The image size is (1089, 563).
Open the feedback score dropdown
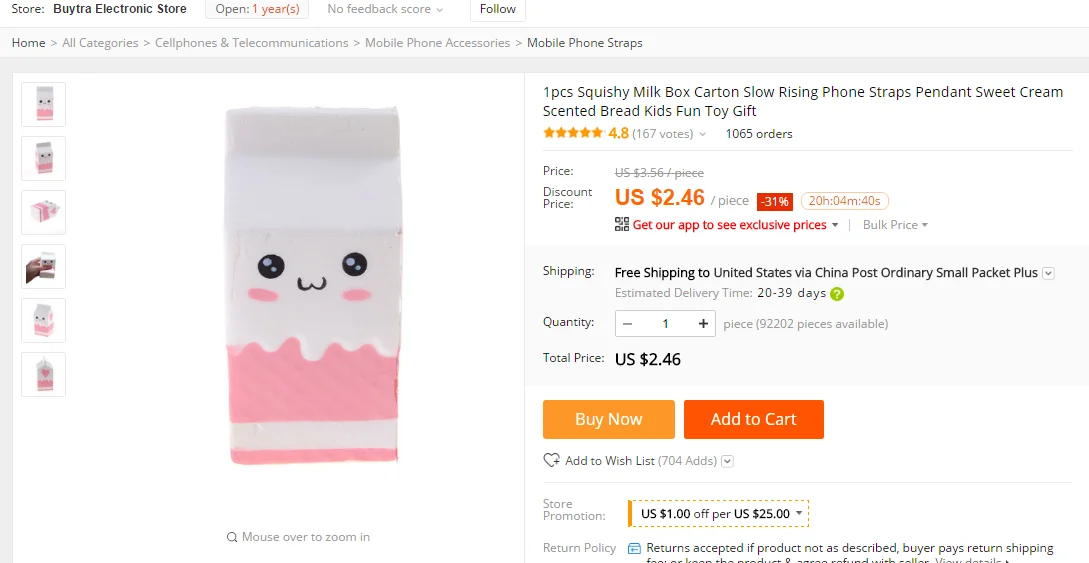coord(386,9)
